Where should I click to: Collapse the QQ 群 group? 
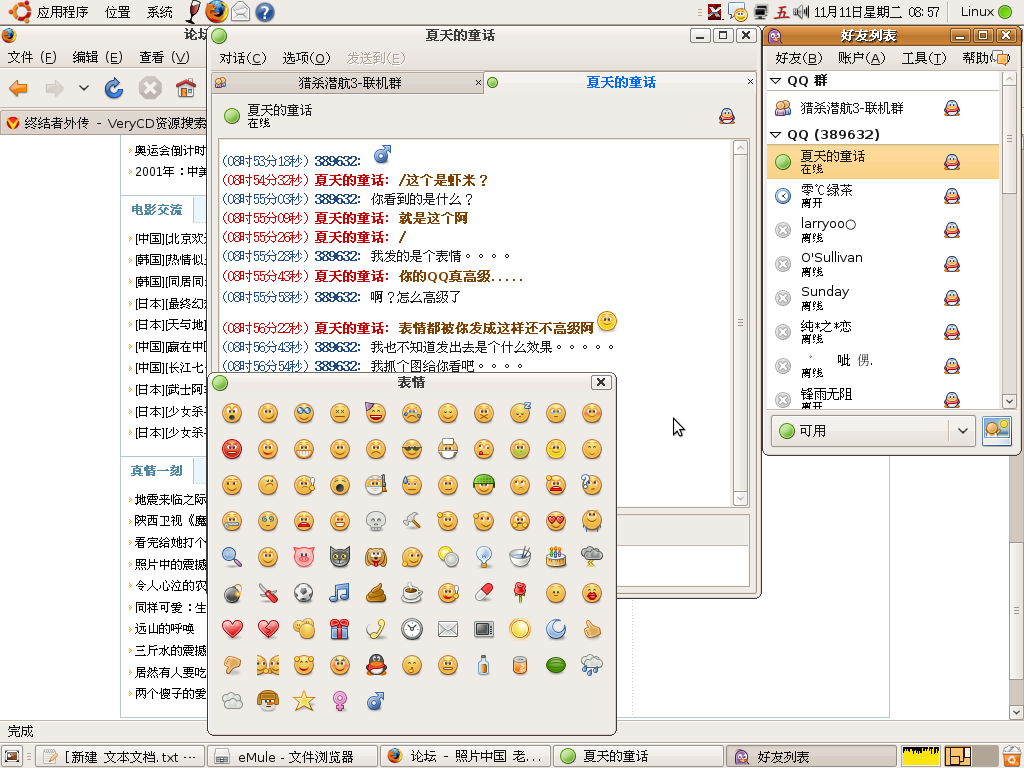coord(776,80)
